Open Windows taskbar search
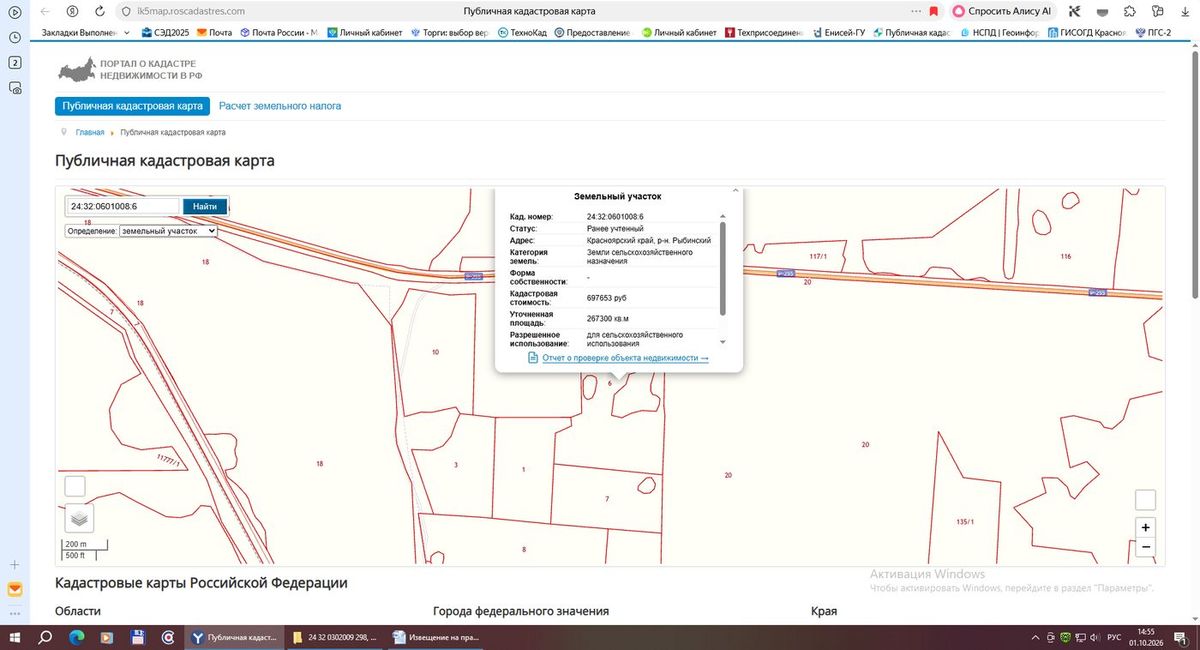This screenshot has width=1200, height=650. point(45,637)
